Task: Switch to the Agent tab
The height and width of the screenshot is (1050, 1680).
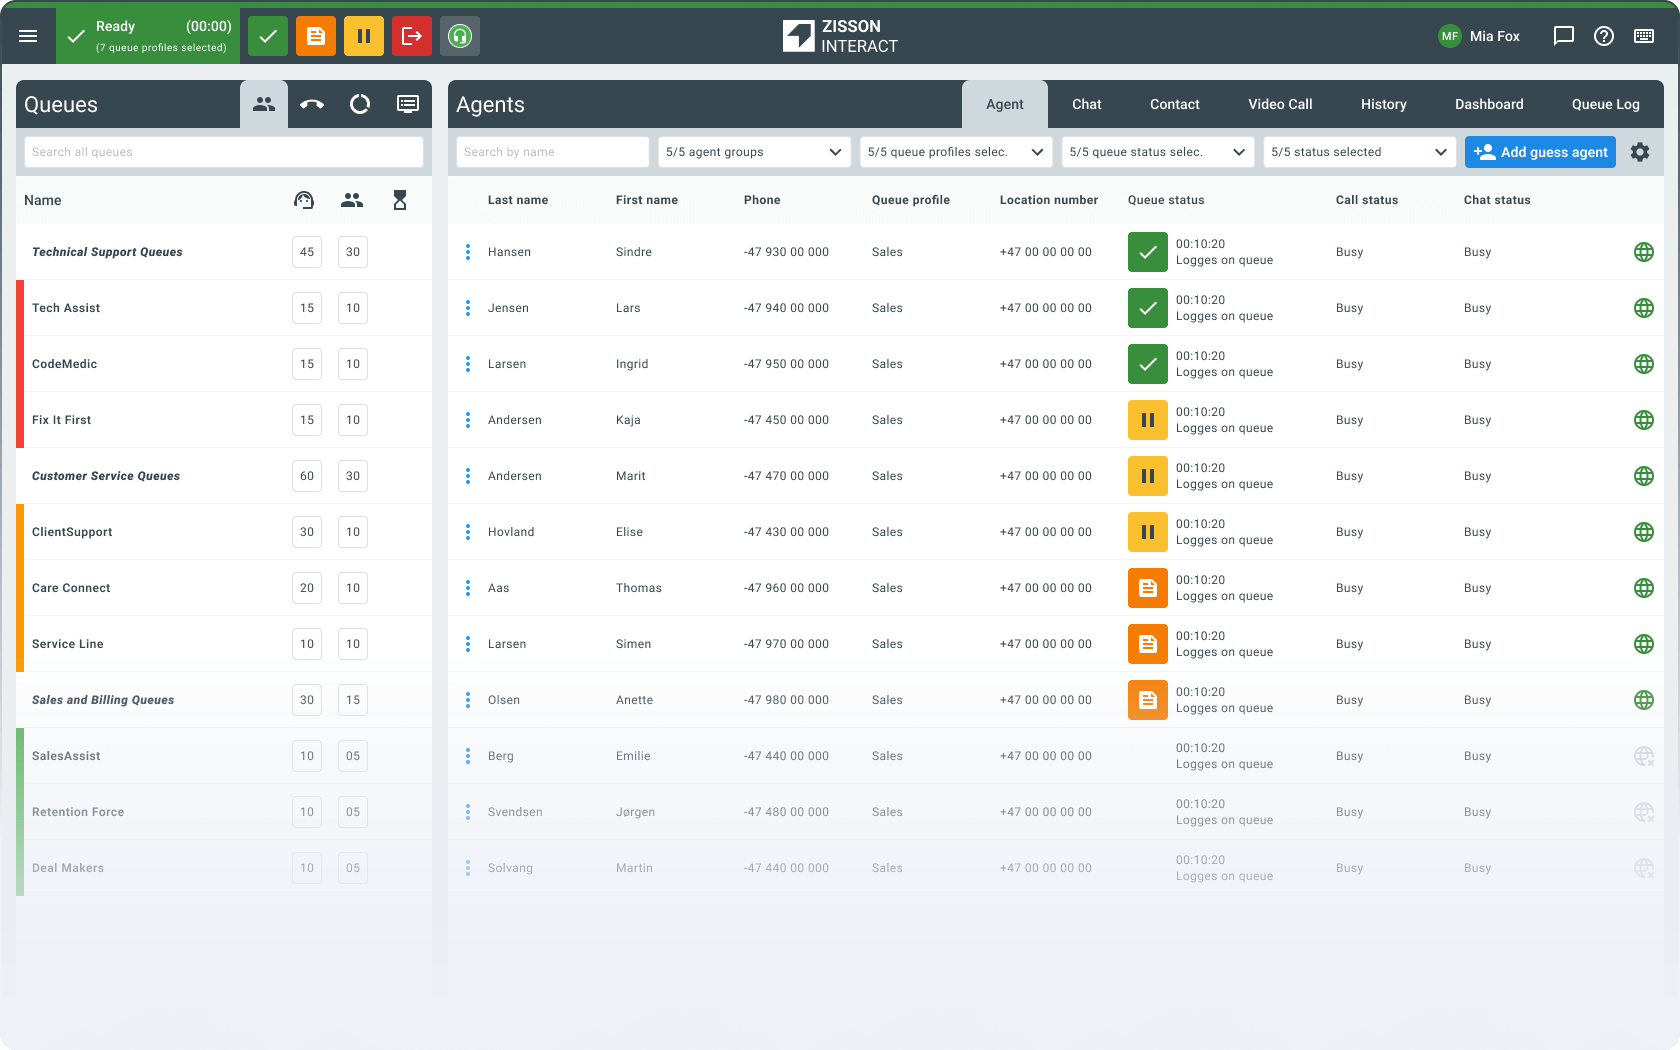Action: pyautogui.click(x=1005, y=104)
